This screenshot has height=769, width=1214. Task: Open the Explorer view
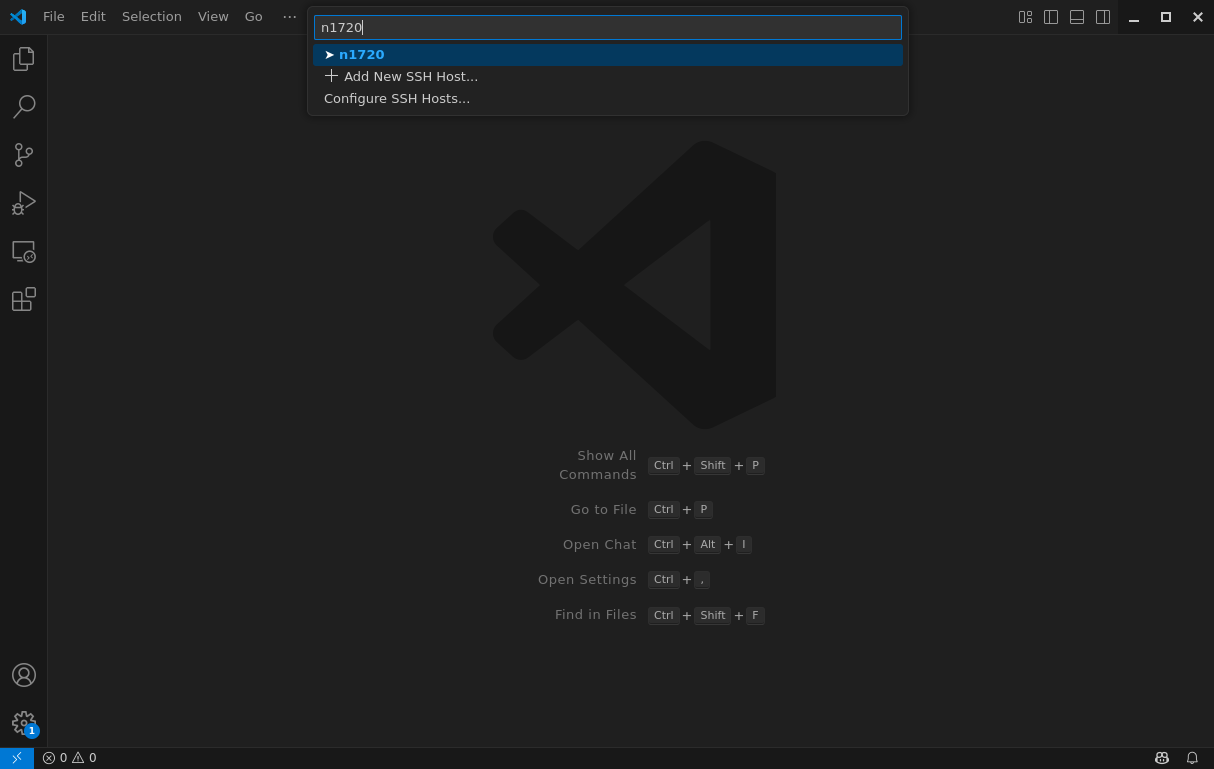pyautogui.click(x=24, y=59)
